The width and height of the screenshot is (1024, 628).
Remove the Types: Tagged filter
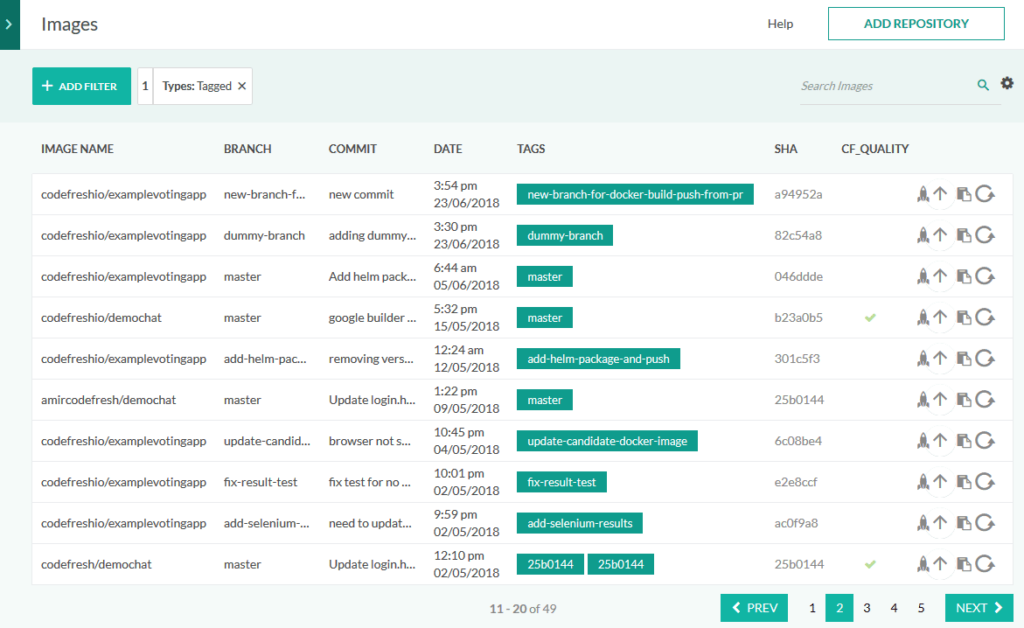click(241, 86)
